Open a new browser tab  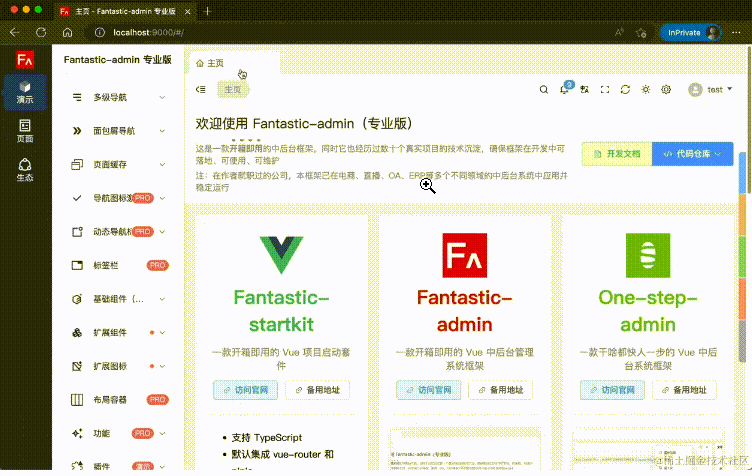pos(208,11)
